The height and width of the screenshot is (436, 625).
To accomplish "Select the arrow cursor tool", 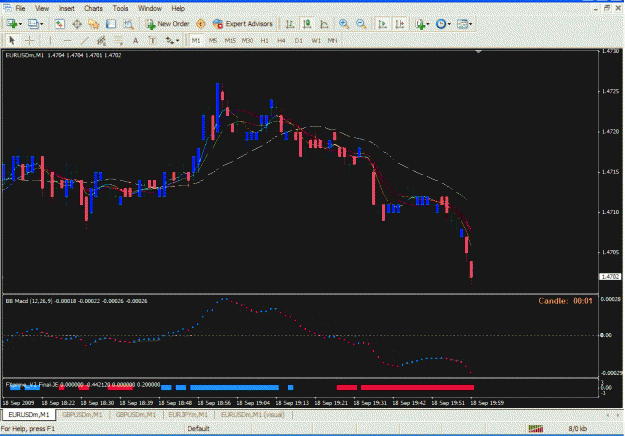I will (x=12, y=40).
